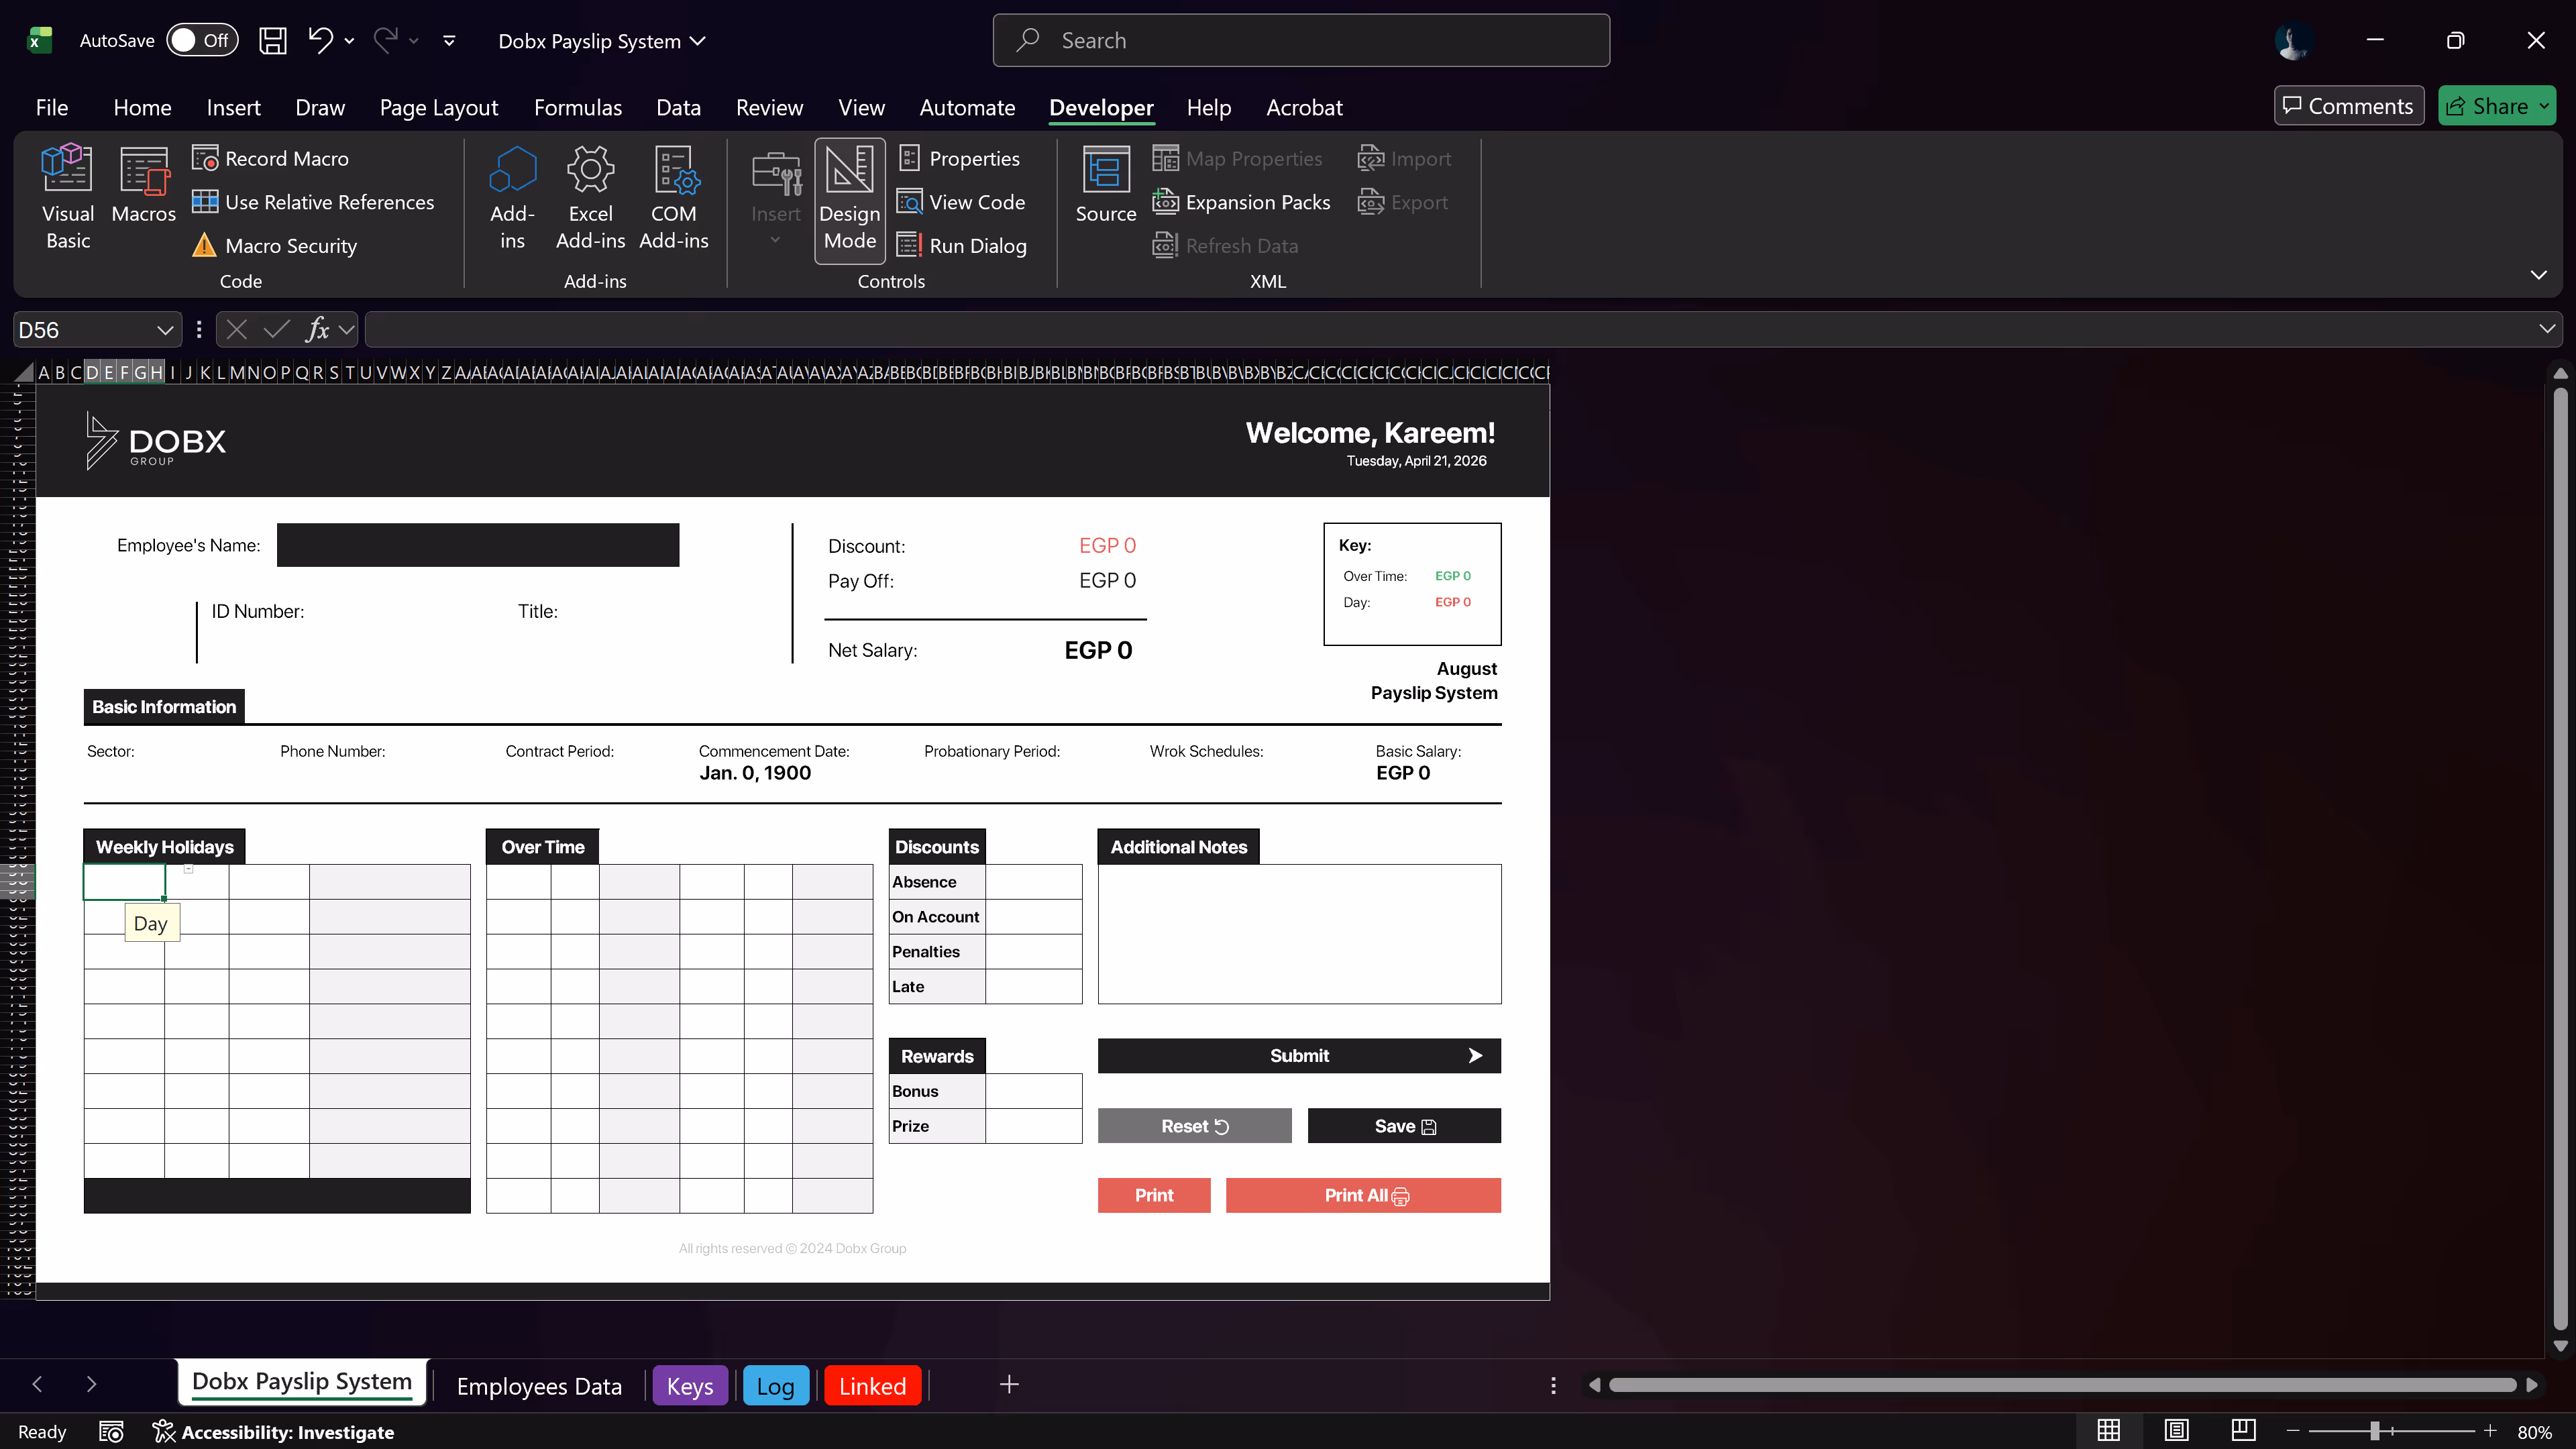Go to the next sheet with the arrow
The width and height of the screenshot is (2576, 1449).
(91, 1384)
